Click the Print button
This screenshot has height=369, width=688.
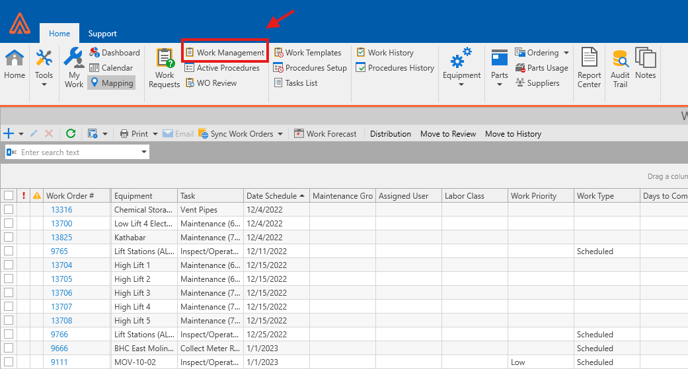tap(134, 134)
